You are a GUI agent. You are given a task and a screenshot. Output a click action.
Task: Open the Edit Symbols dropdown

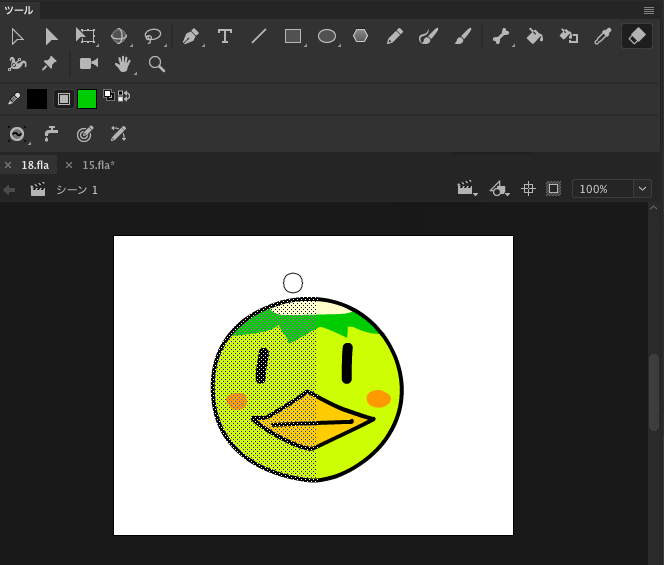[x=499, y=188]
